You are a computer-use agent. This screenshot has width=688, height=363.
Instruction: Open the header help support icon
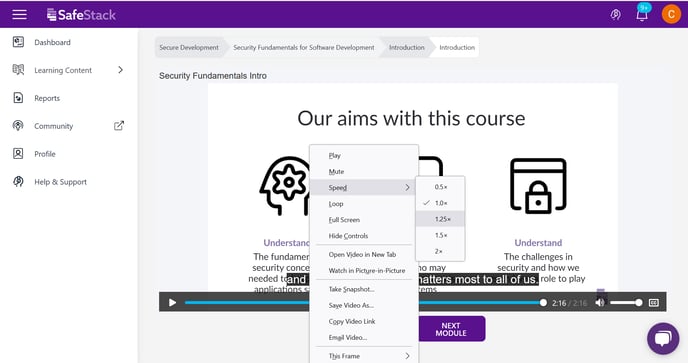(x=616, y=14)
